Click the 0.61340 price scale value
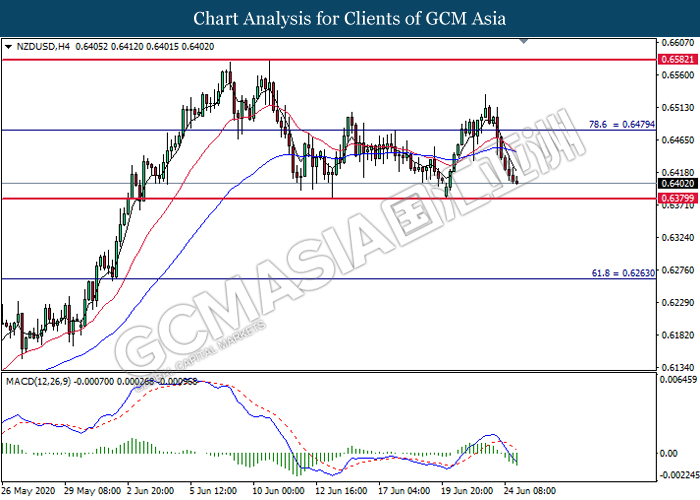Screen dimensions: 700x500 [678, 367]
